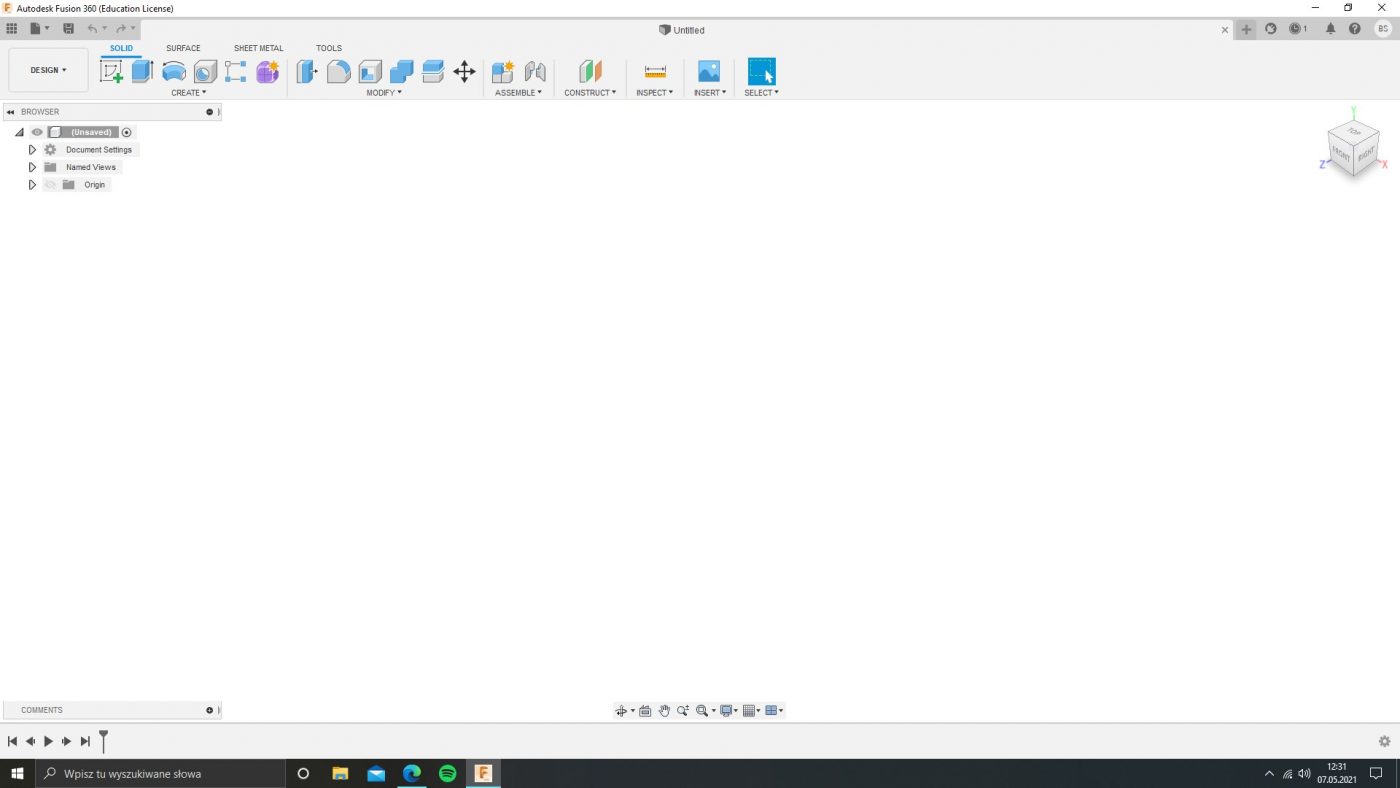1400x788 pixels.
Task: Open the Design workspace dropdown
Action: 48,70
